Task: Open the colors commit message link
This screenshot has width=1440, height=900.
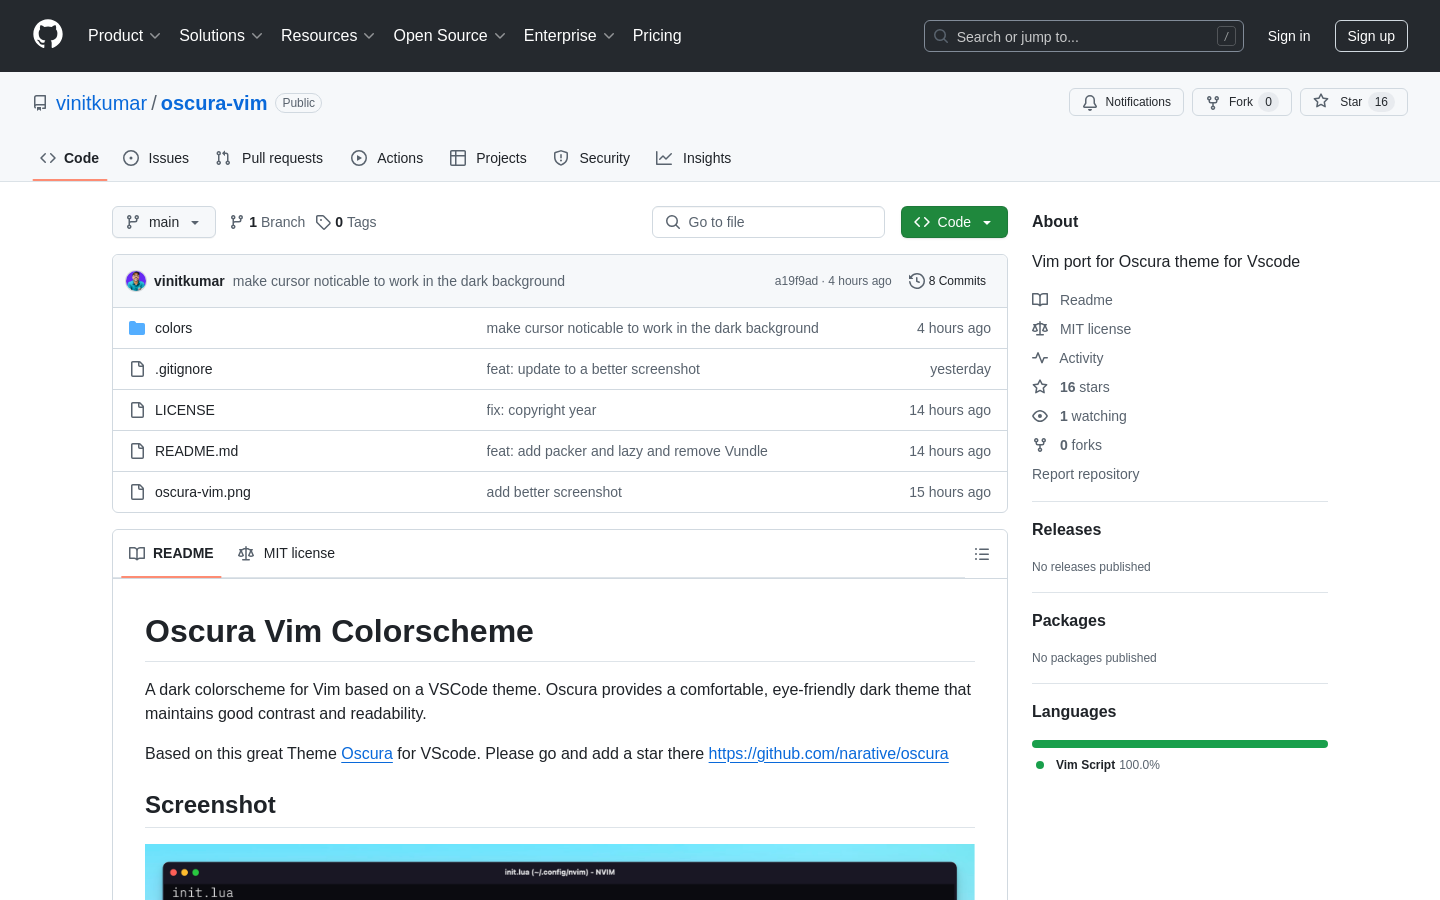Action: pyautogui.click(x=652, y=328)
